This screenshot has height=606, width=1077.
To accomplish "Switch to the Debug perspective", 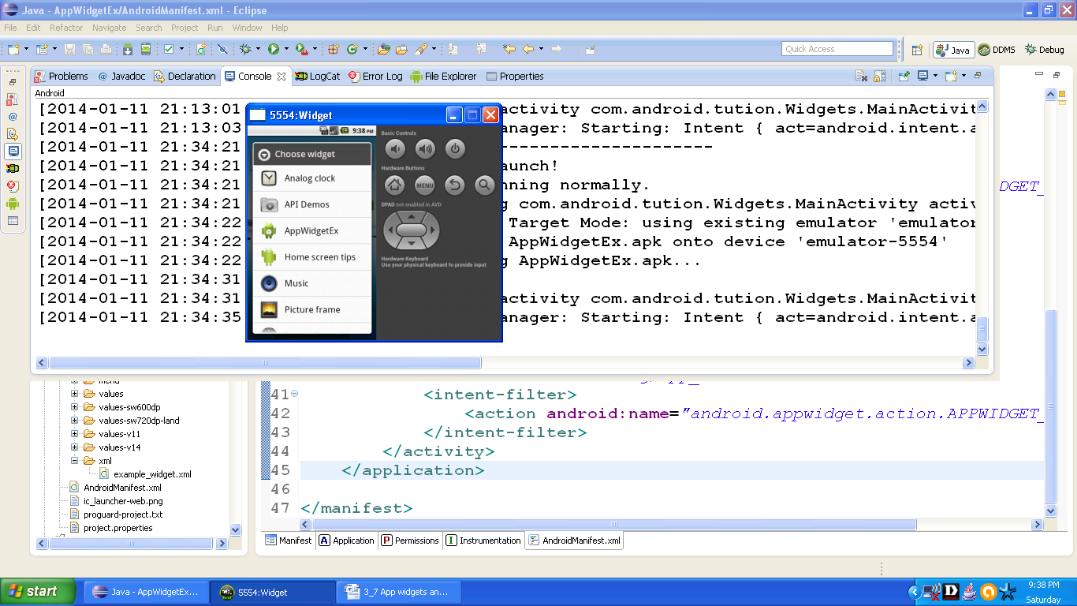I will click(1045, 49).
